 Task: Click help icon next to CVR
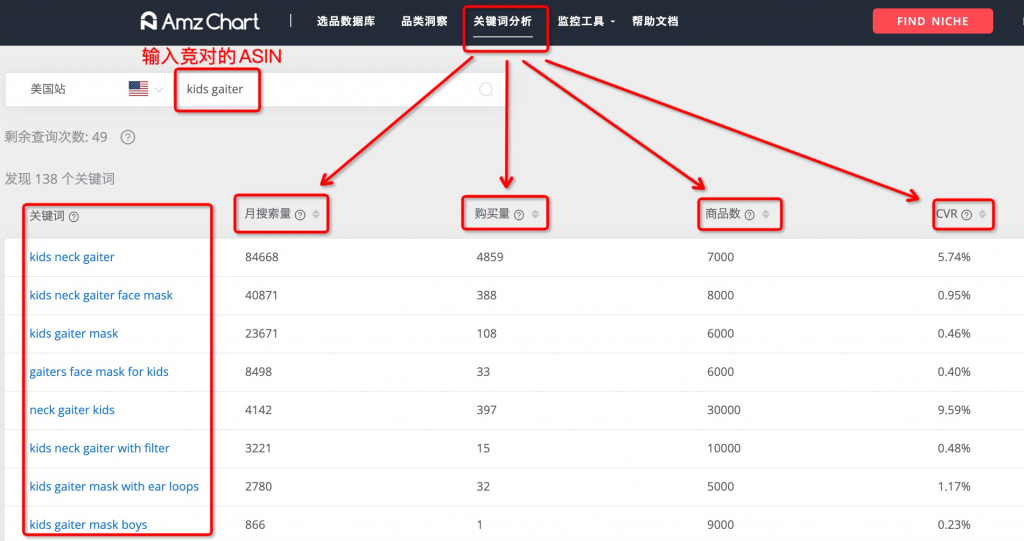coord(967,215)
